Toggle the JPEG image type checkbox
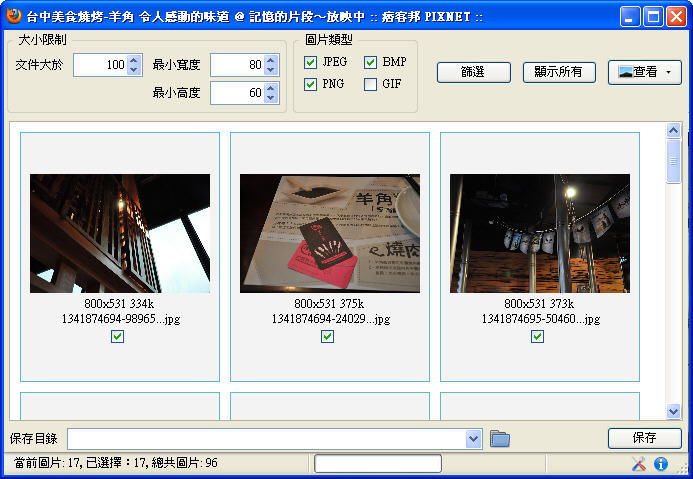 pyautogui.click(x=311, y=63)
